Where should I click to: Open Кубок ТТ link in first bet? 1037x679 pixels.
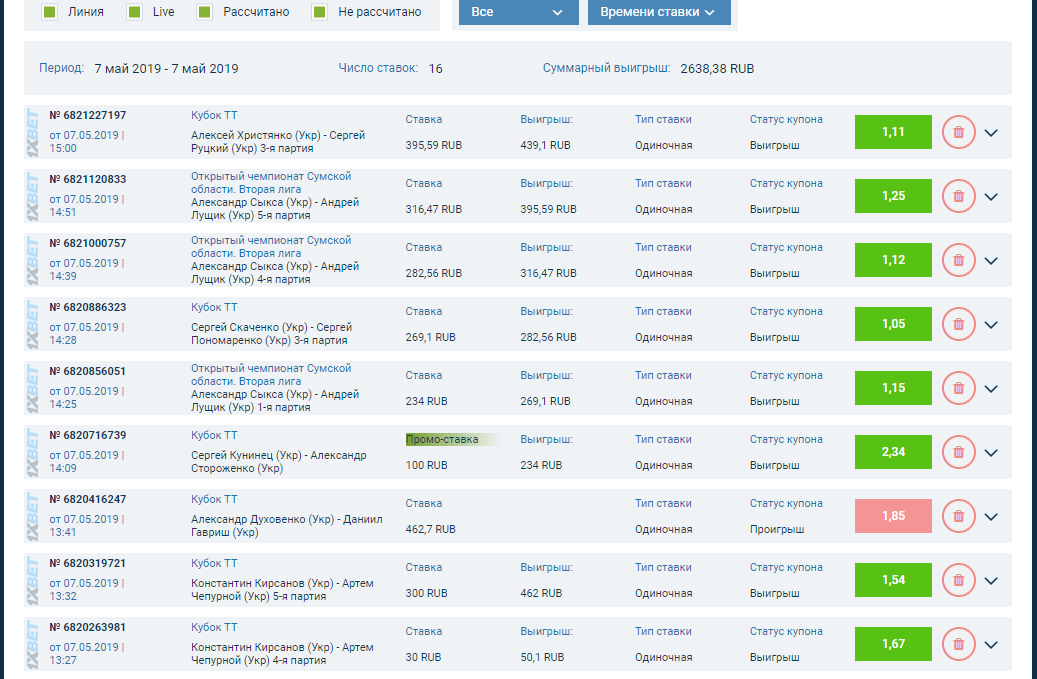click(214, 116)
